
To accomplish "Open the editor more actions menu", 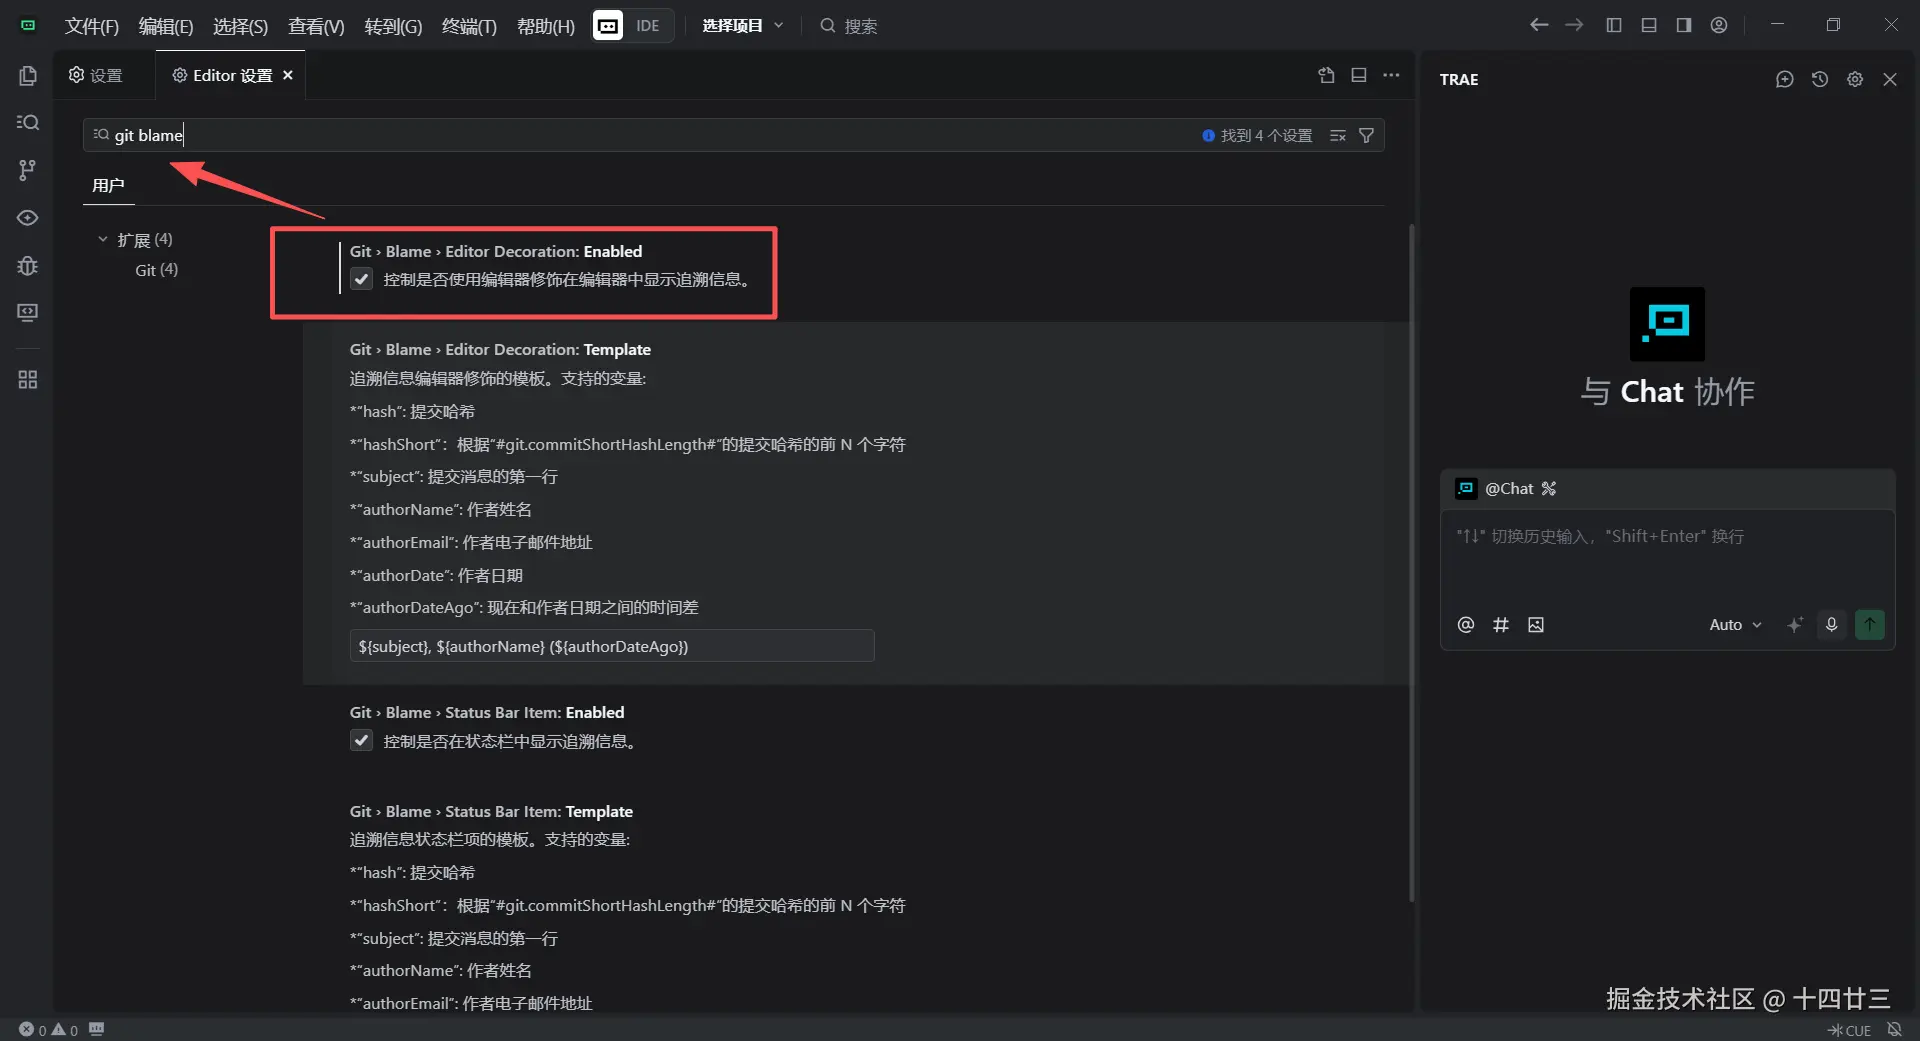I will click(x=1391, y=75).
